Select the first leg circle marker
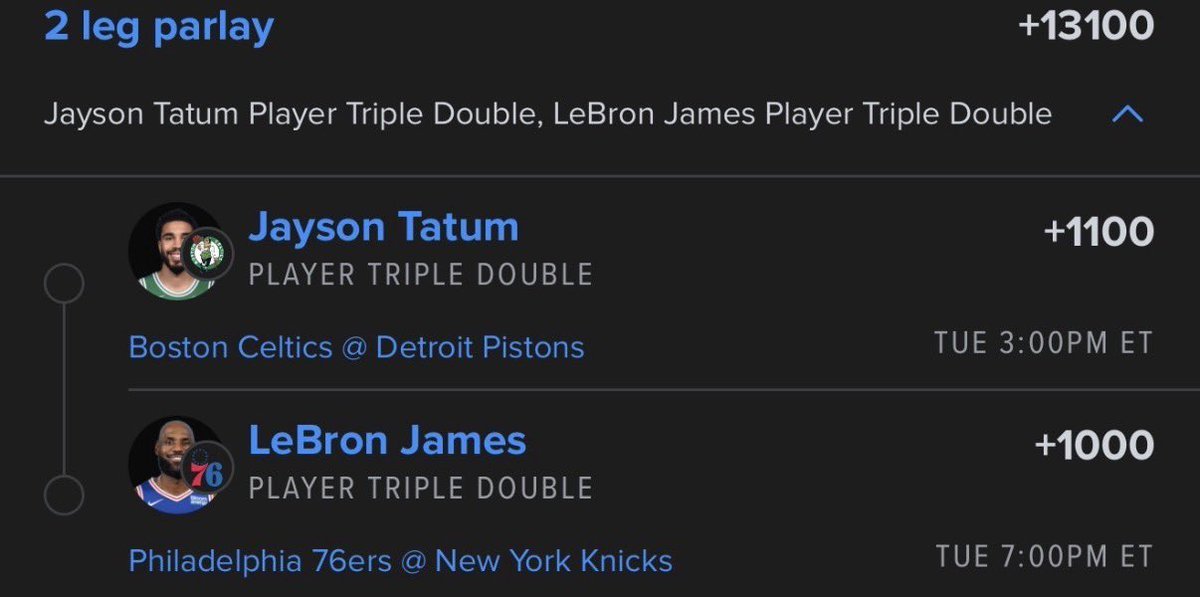The width and height of the screenshot is (1200, 597). [64, 285]
